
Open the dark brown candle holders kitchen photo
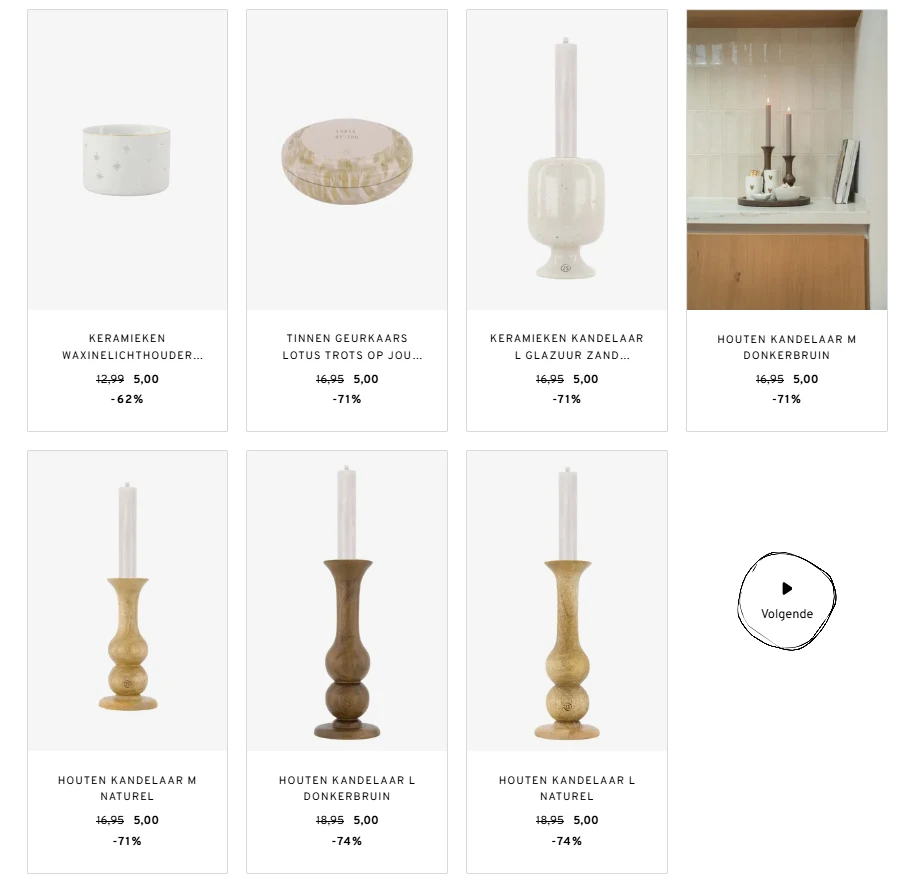click(x=787, y=160)
